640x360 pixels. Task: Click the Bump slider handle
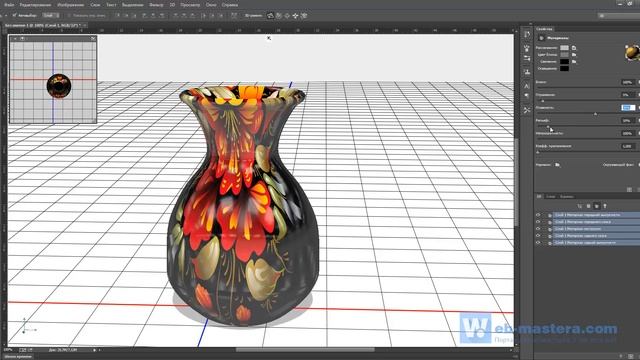point(548,127)
